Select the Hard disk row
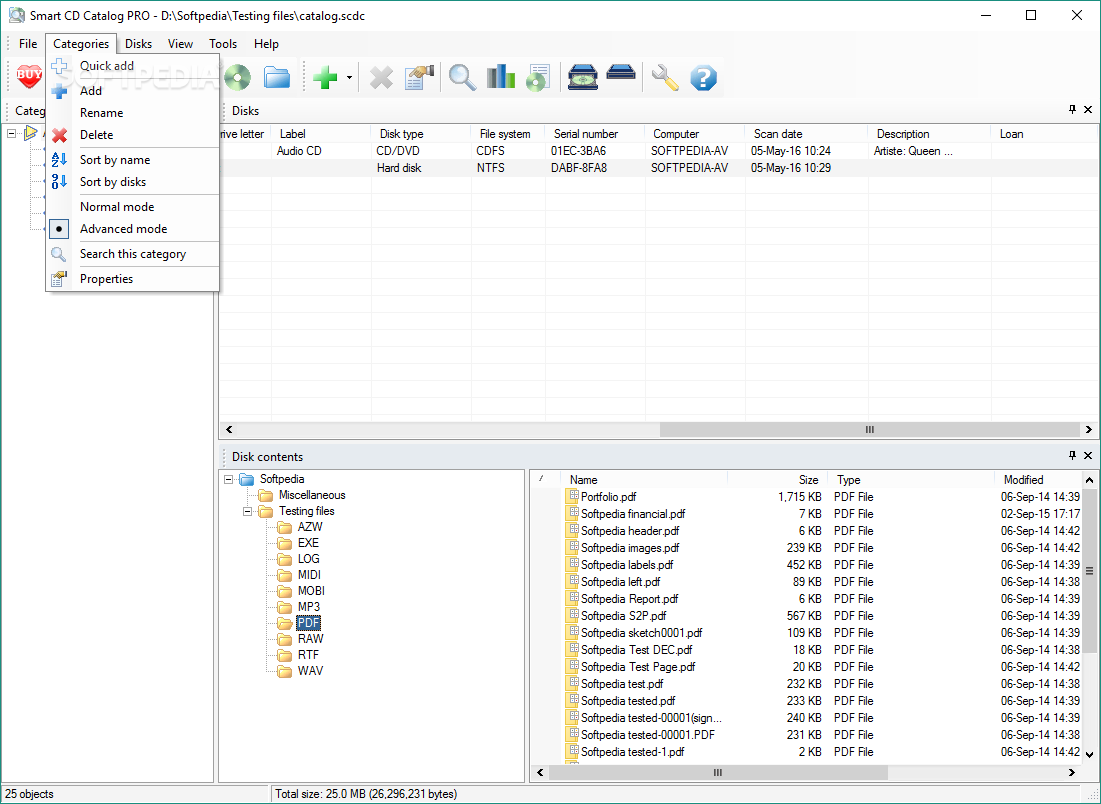Screen dimensions: 1101x804 pos(657,169)
